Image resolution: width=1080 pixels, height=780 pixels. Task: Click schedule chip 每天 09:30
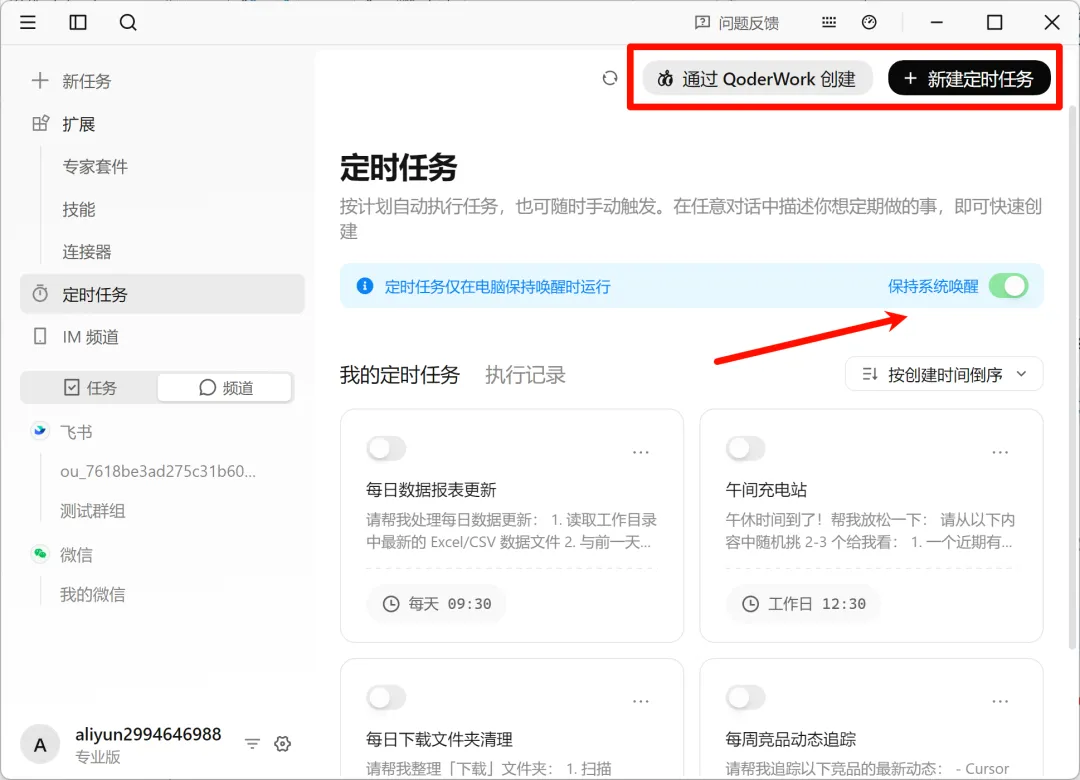436,604
